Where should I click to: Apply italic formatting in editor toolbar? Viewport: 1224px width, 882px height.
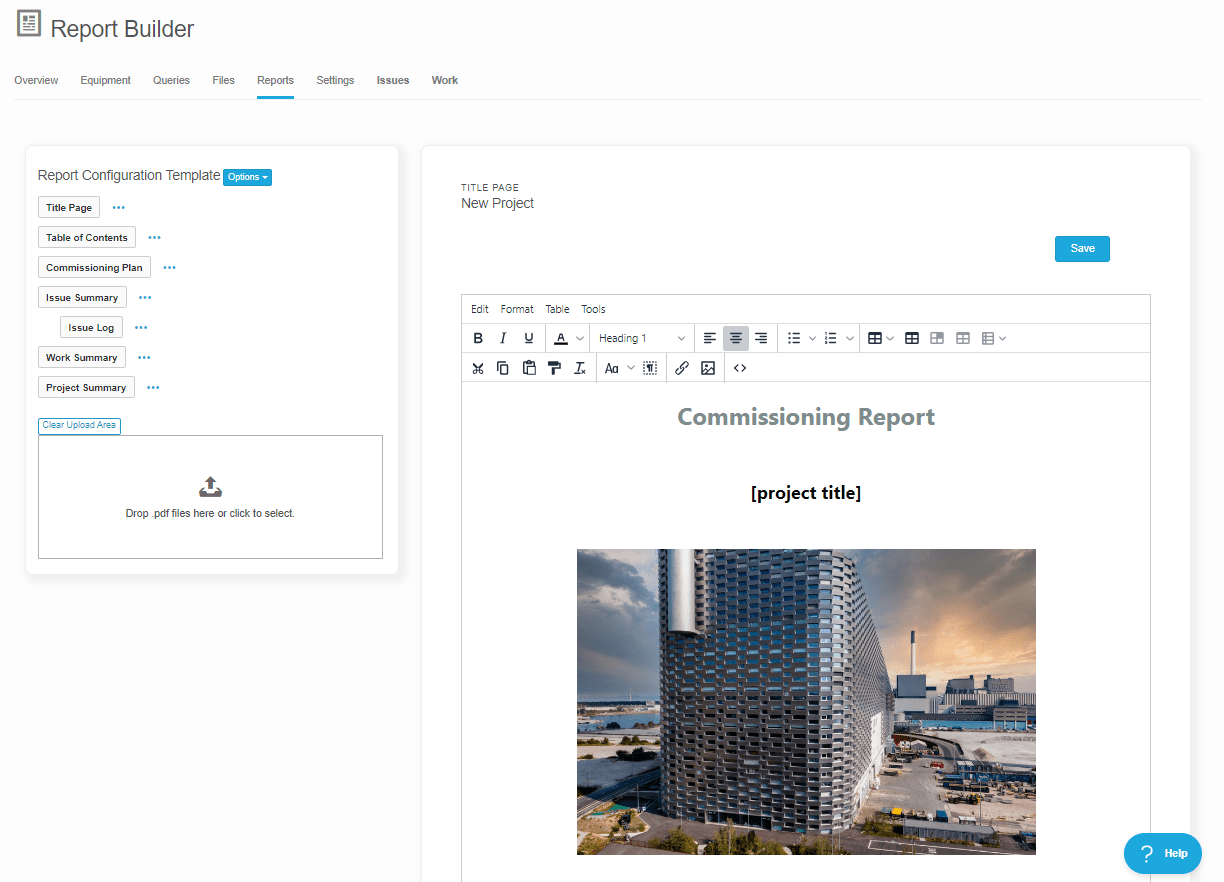point(503,338)
